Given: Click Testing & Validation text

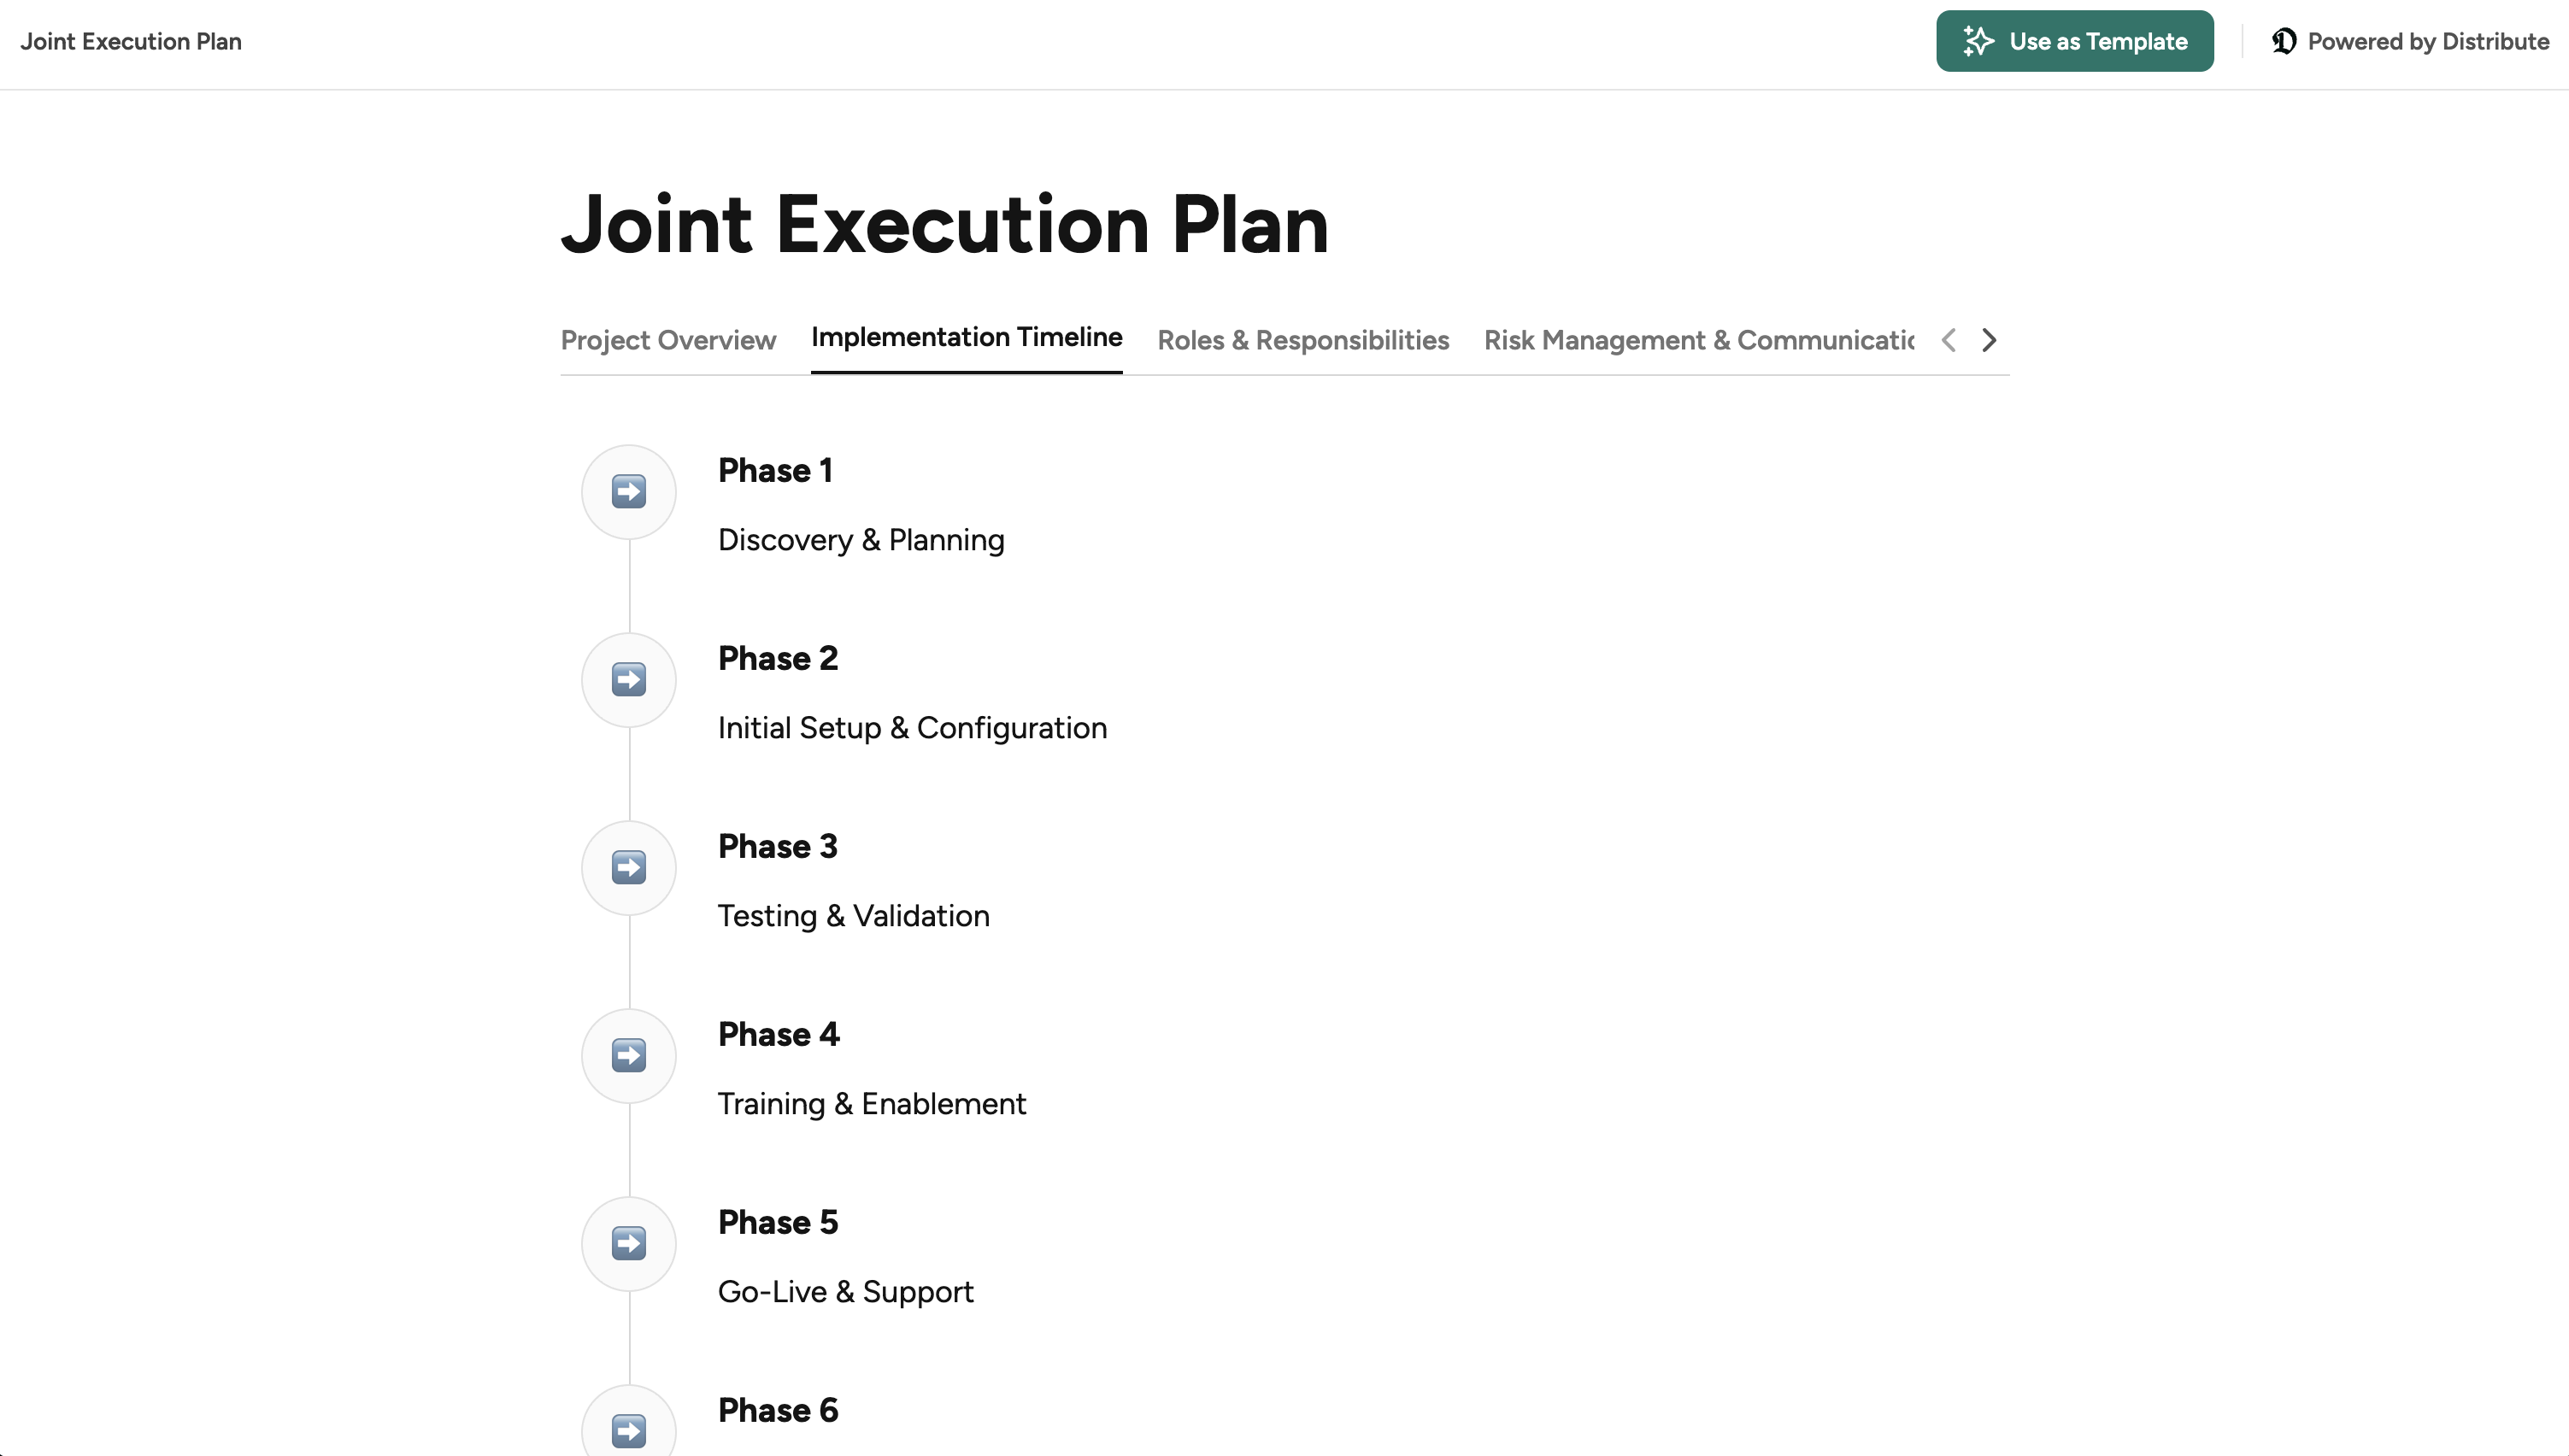Looking at the screenshot, I should pyautogui.click(x=854, y=916).
